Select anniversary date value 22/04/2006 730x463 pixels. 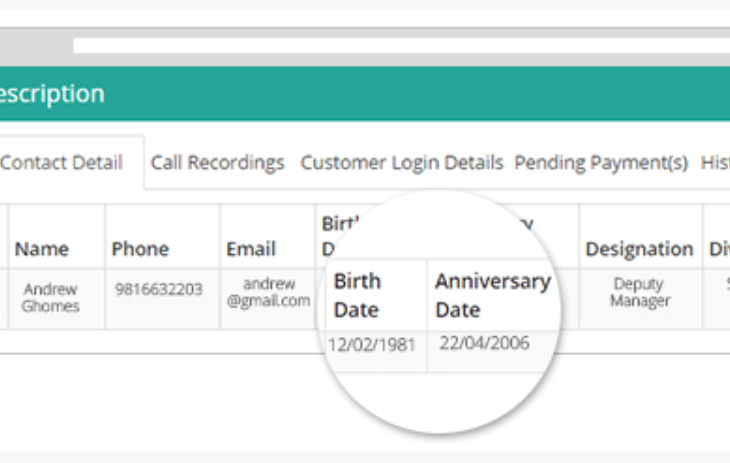[484, 343]
